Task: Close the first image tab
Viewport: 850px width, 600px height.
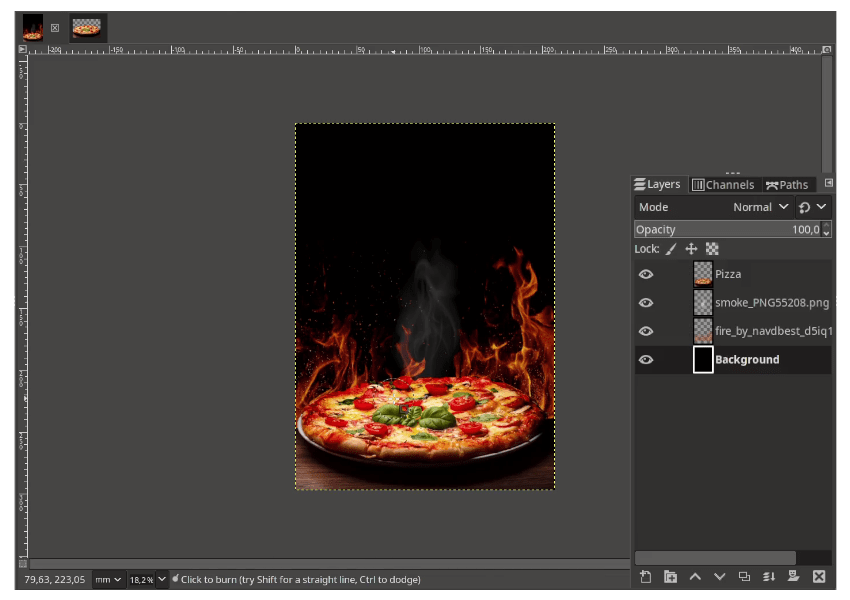Action: [x=55, y=28]
